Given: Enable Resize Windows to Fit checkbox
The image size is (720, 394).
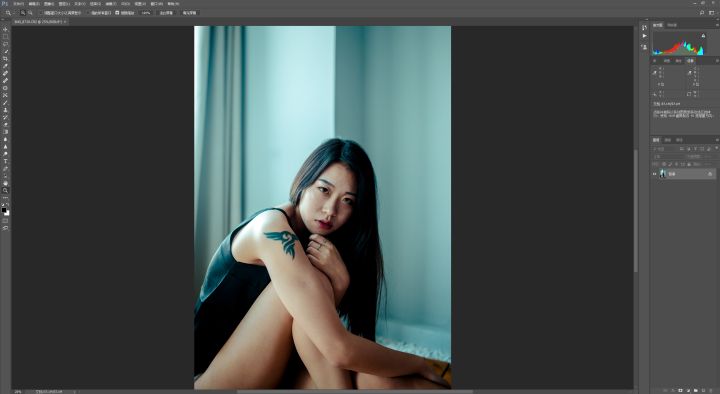Looking at the screenshot, I should pyautogui.click(x=41, y=13).
